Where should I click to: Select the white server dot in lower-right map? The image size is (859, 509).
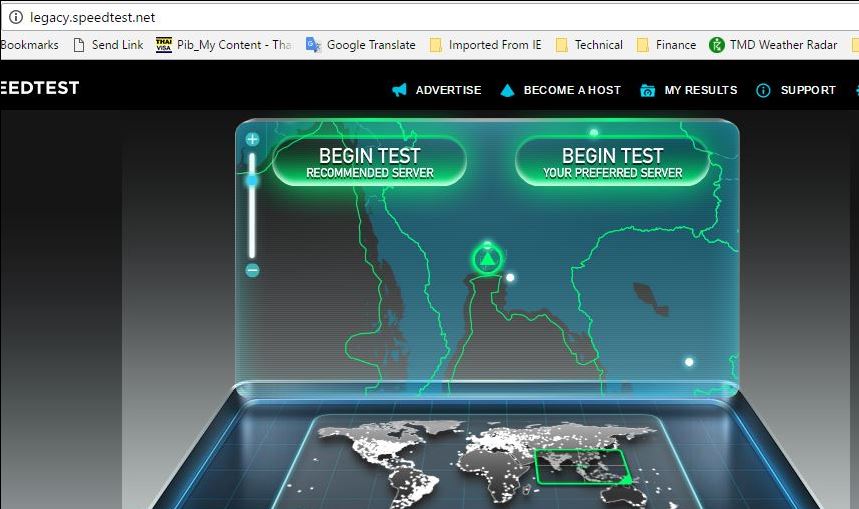click(689, 362)
